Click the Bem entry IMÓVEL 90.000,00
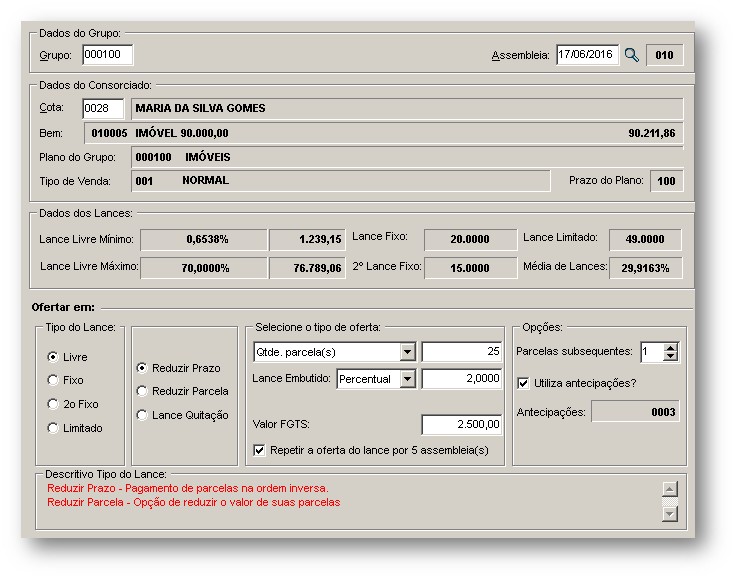The image size is (737, 580). 182,133
